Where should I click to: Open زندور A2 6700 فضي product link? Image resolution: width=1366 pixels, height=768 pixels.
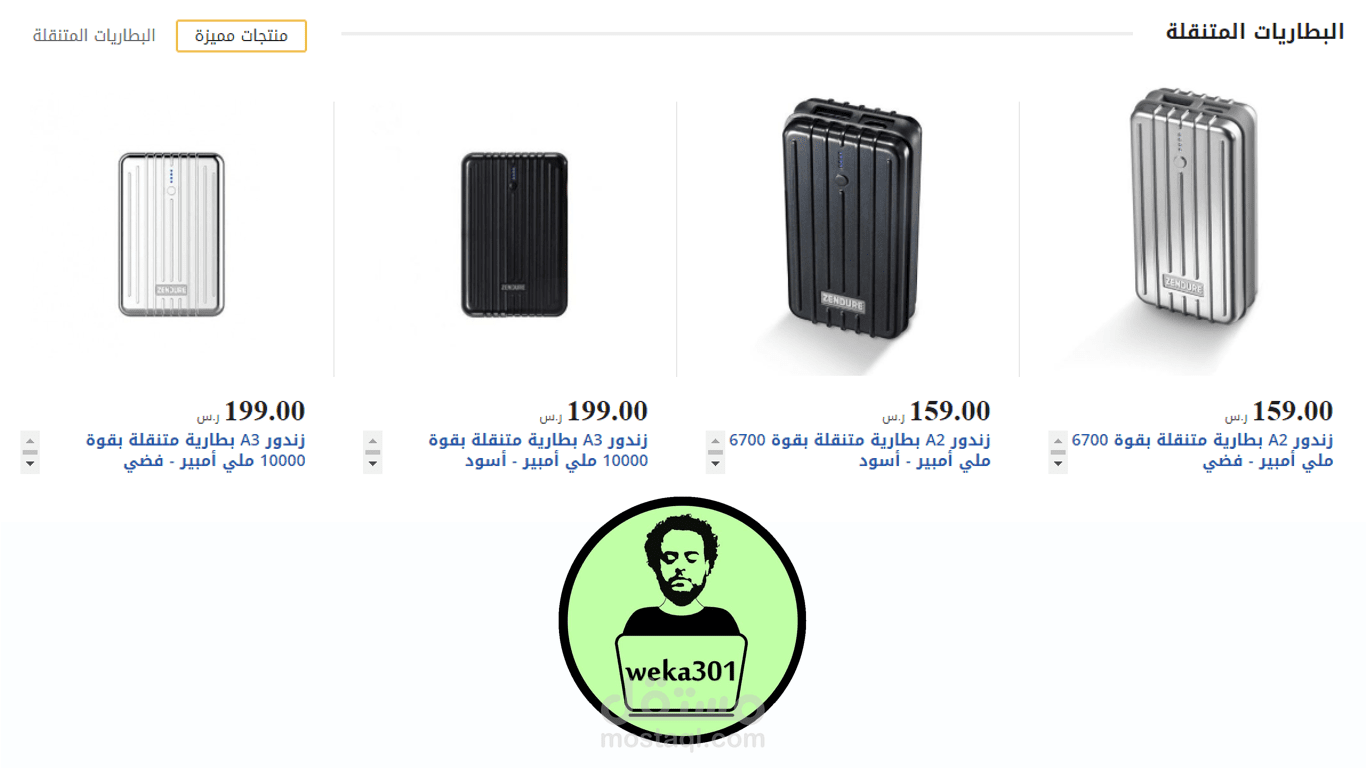[x=1202, y=451]
